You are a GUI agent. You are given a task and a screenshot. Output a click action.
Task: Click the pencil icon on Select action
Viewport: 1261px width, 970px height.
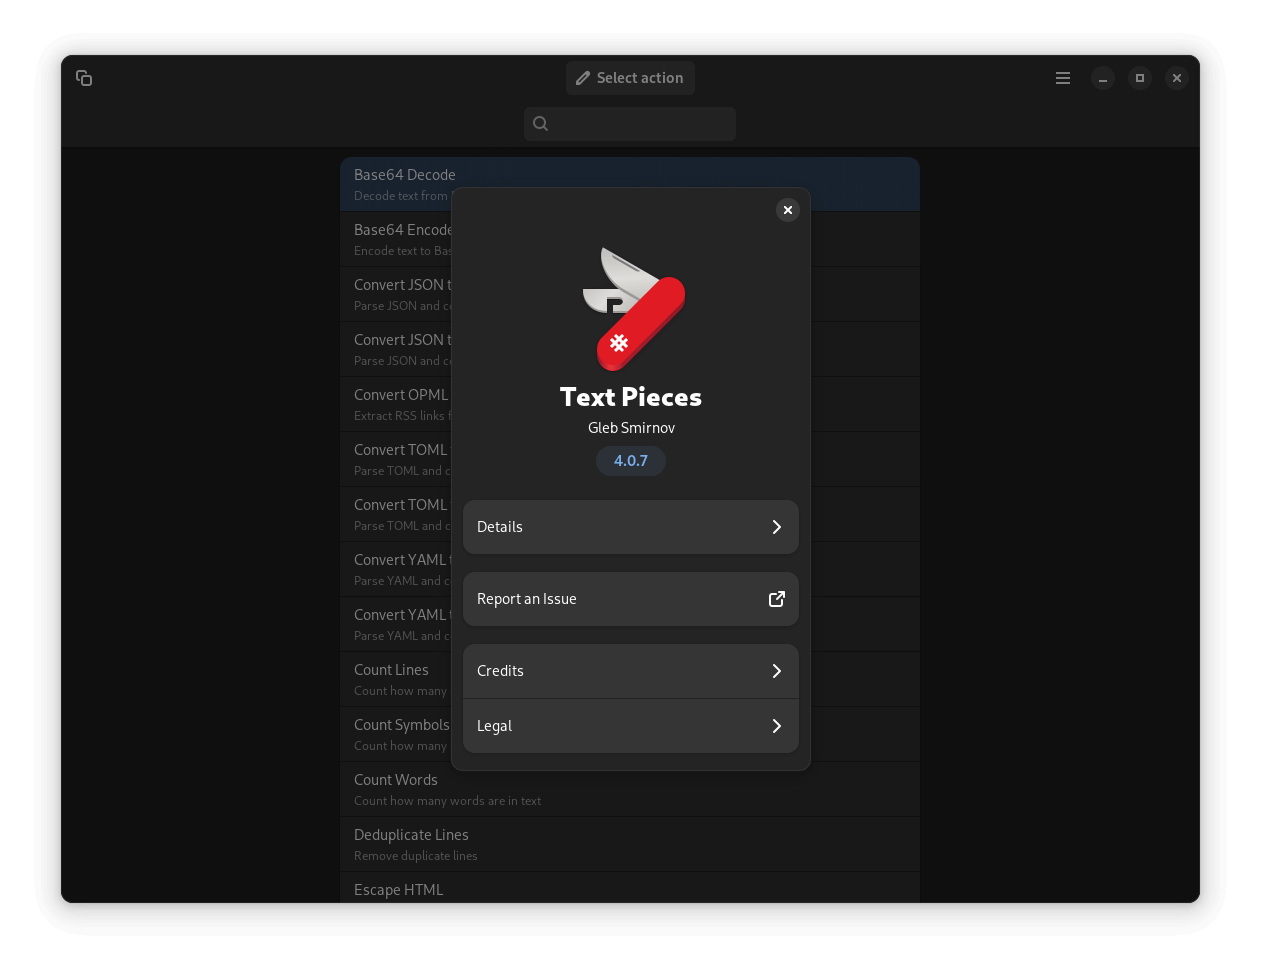pos(582,78)
